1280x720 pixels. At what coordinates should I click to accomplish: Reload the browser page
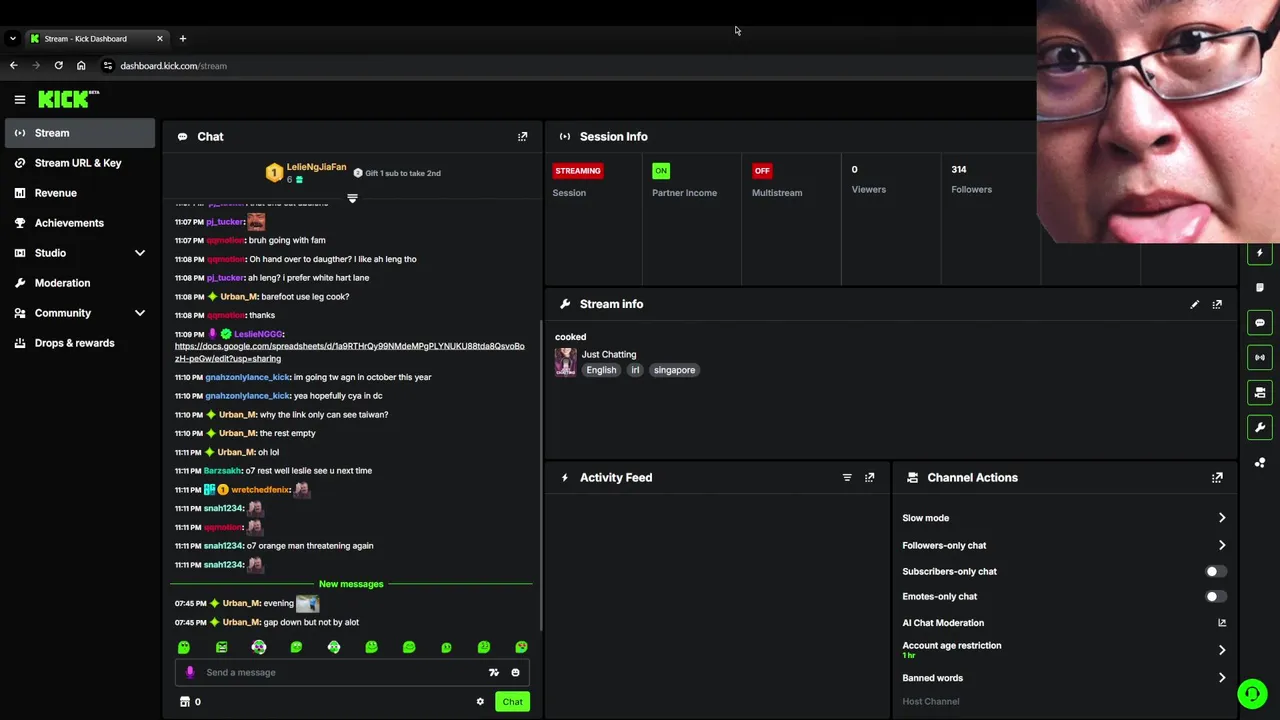click(58, 66)
